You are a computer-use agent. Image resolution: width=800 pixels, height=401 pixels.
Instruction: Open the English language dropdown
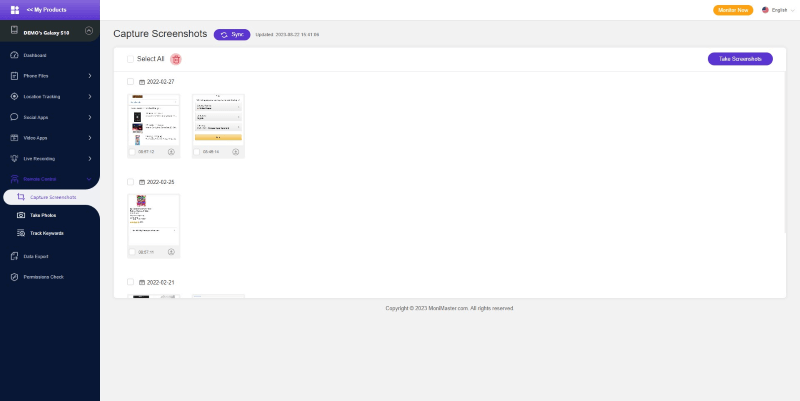coord(778,10)
